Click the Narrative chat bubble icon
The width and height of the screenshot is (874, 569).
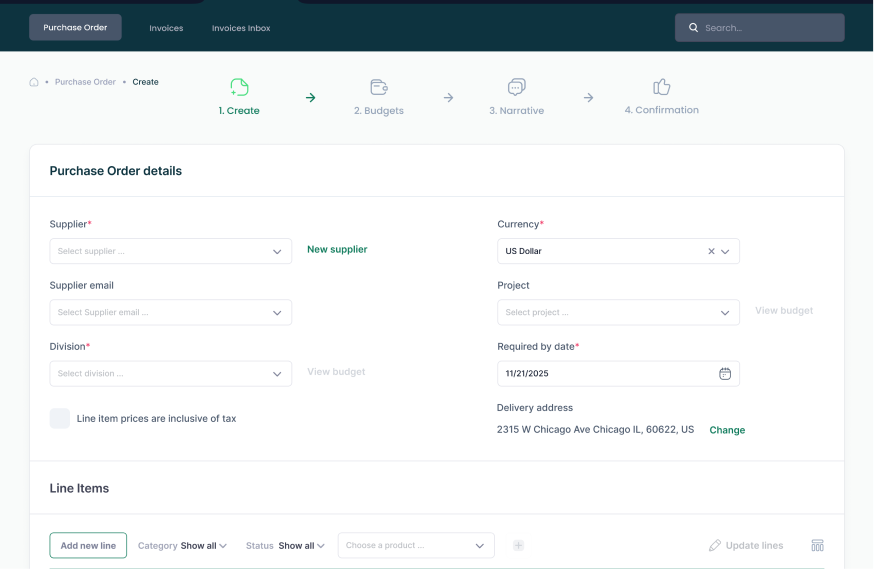pyautogui.click(x=517, y=87)
